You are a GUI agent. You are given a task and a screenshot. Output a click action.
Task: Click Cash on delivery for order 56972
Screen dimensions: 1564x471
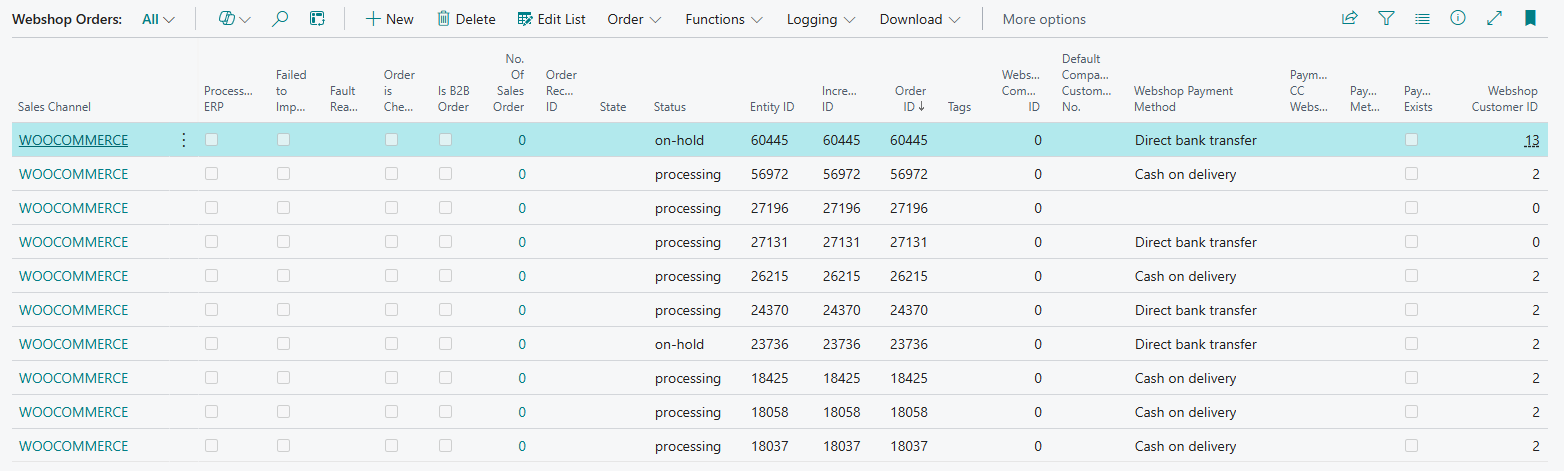(1186, 175)
